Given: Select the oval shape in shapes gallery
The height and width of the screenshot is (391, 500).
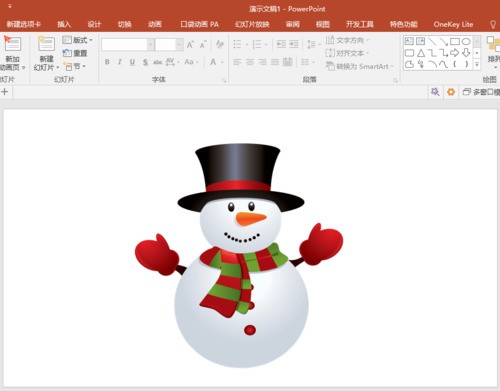Looking at the screenshot, I should coord(466,41).
